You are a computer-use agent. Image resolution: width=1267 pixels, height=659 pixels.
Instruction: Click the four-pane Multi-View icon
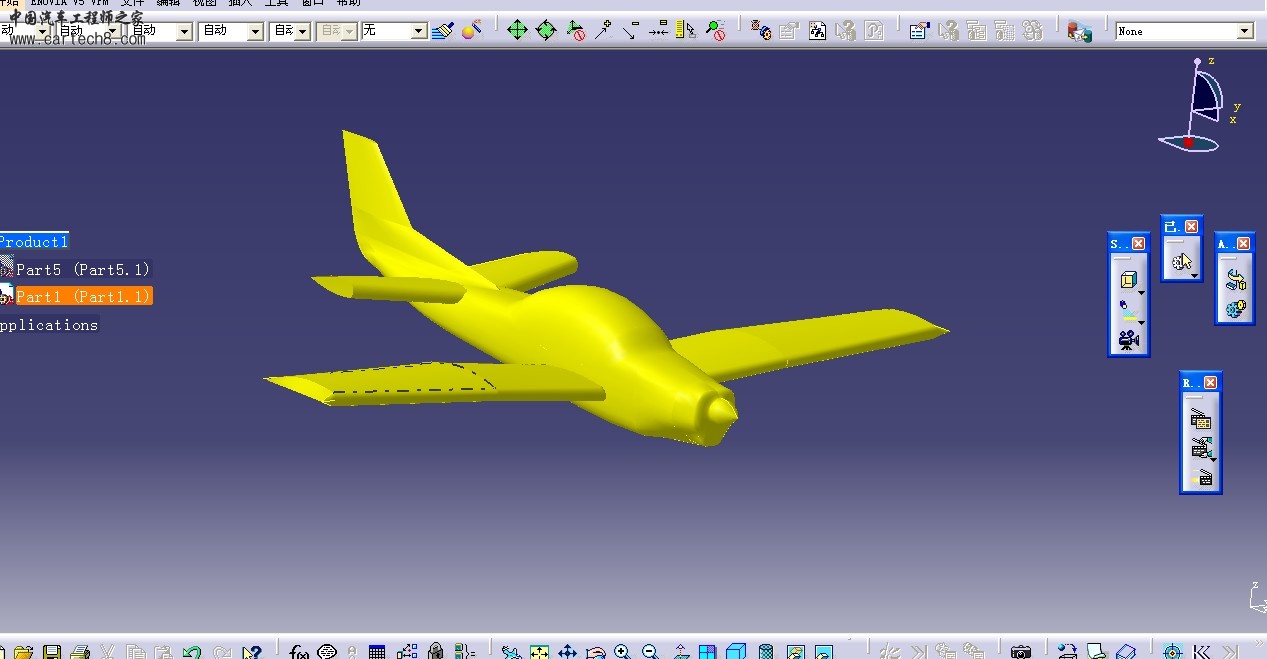click(x=708, y=652)
